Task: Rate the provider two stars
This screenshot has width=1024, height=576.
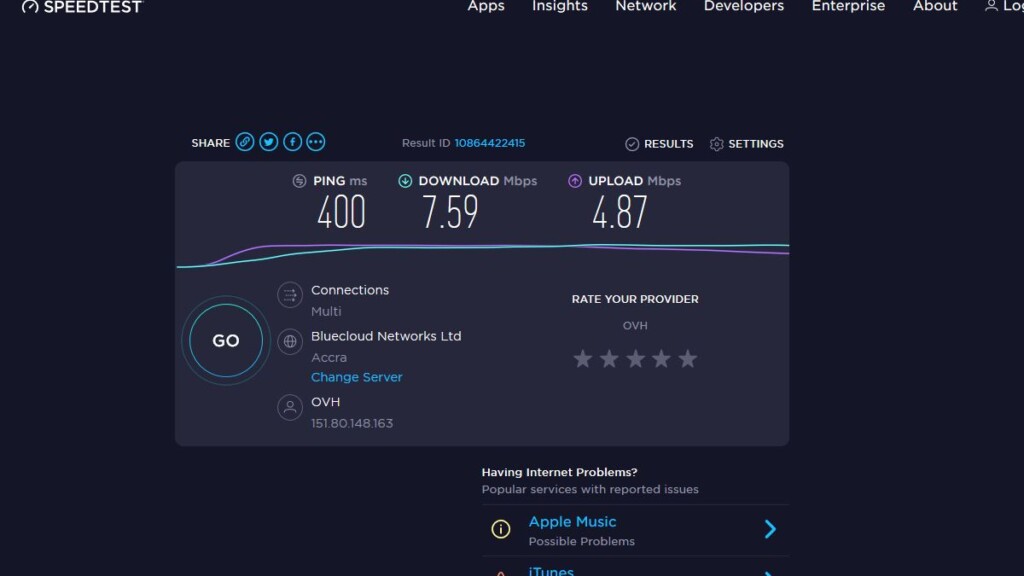Action: click(609, 359)
